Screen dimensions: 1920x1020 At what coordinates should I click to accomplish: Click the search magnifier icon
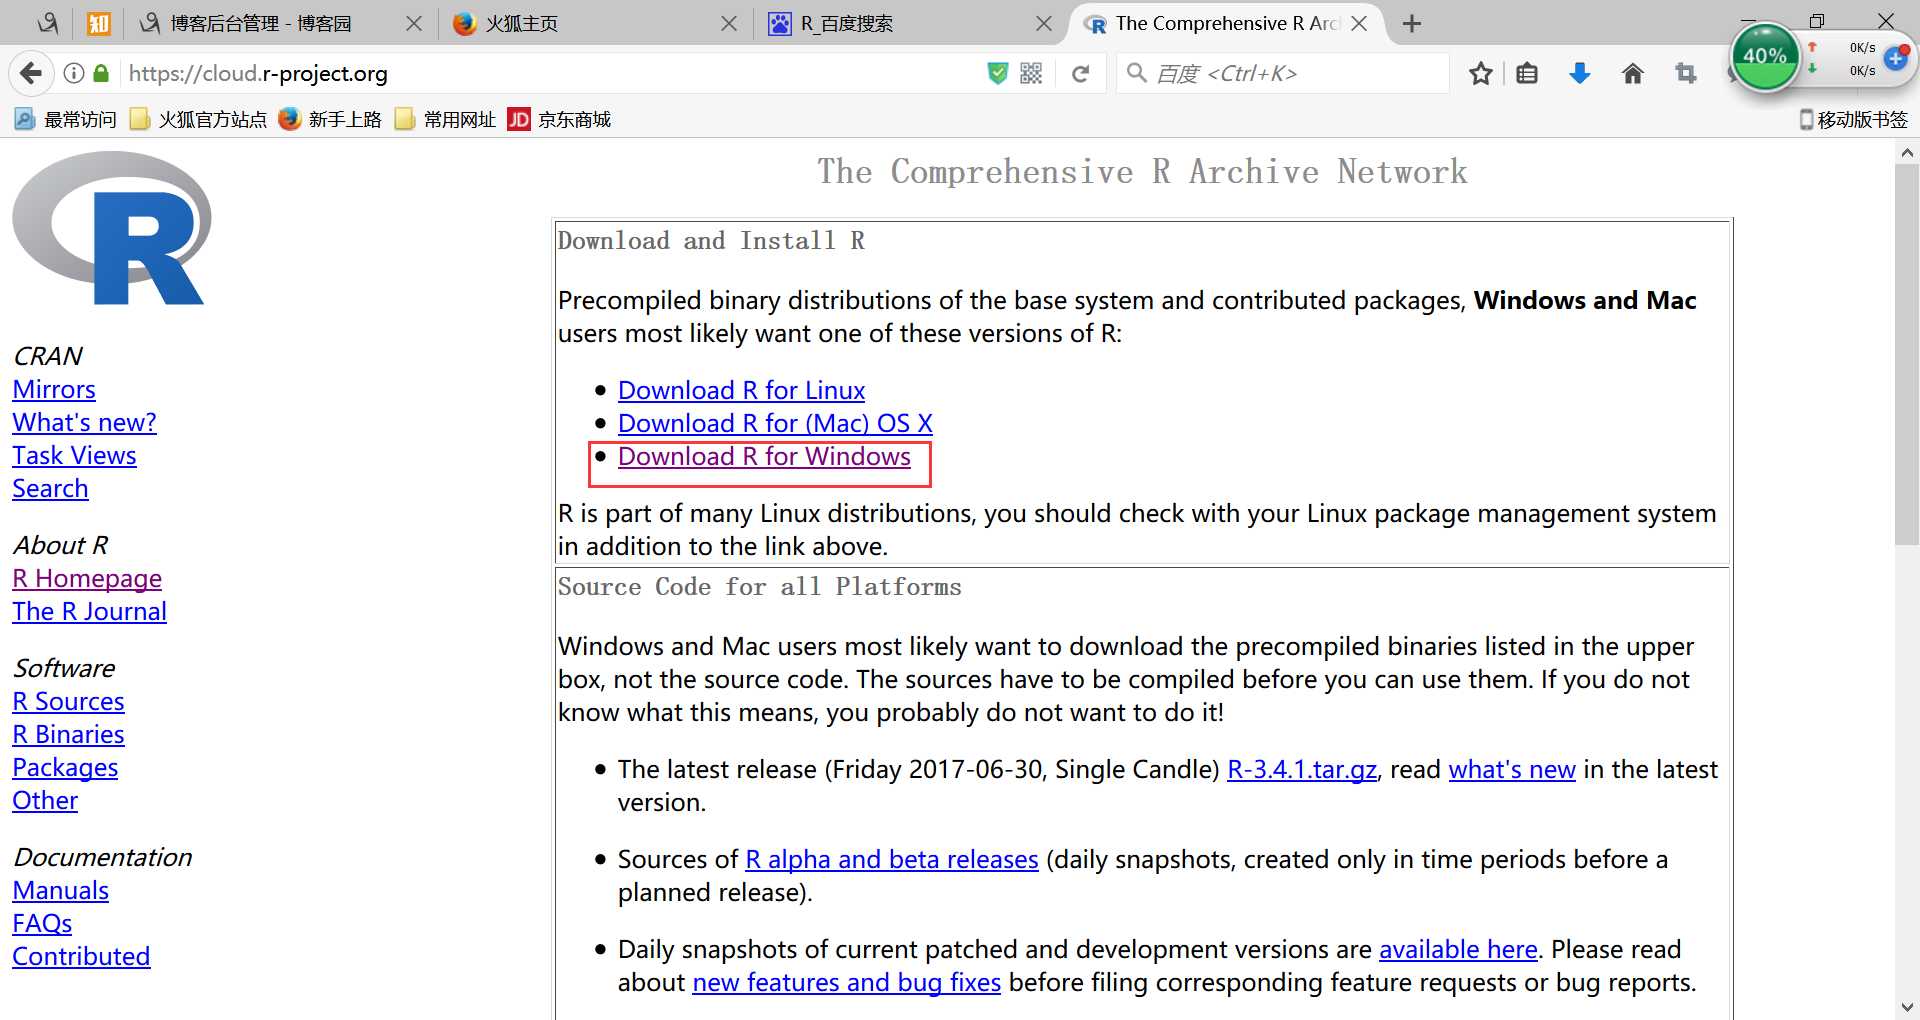point(1136,73)
